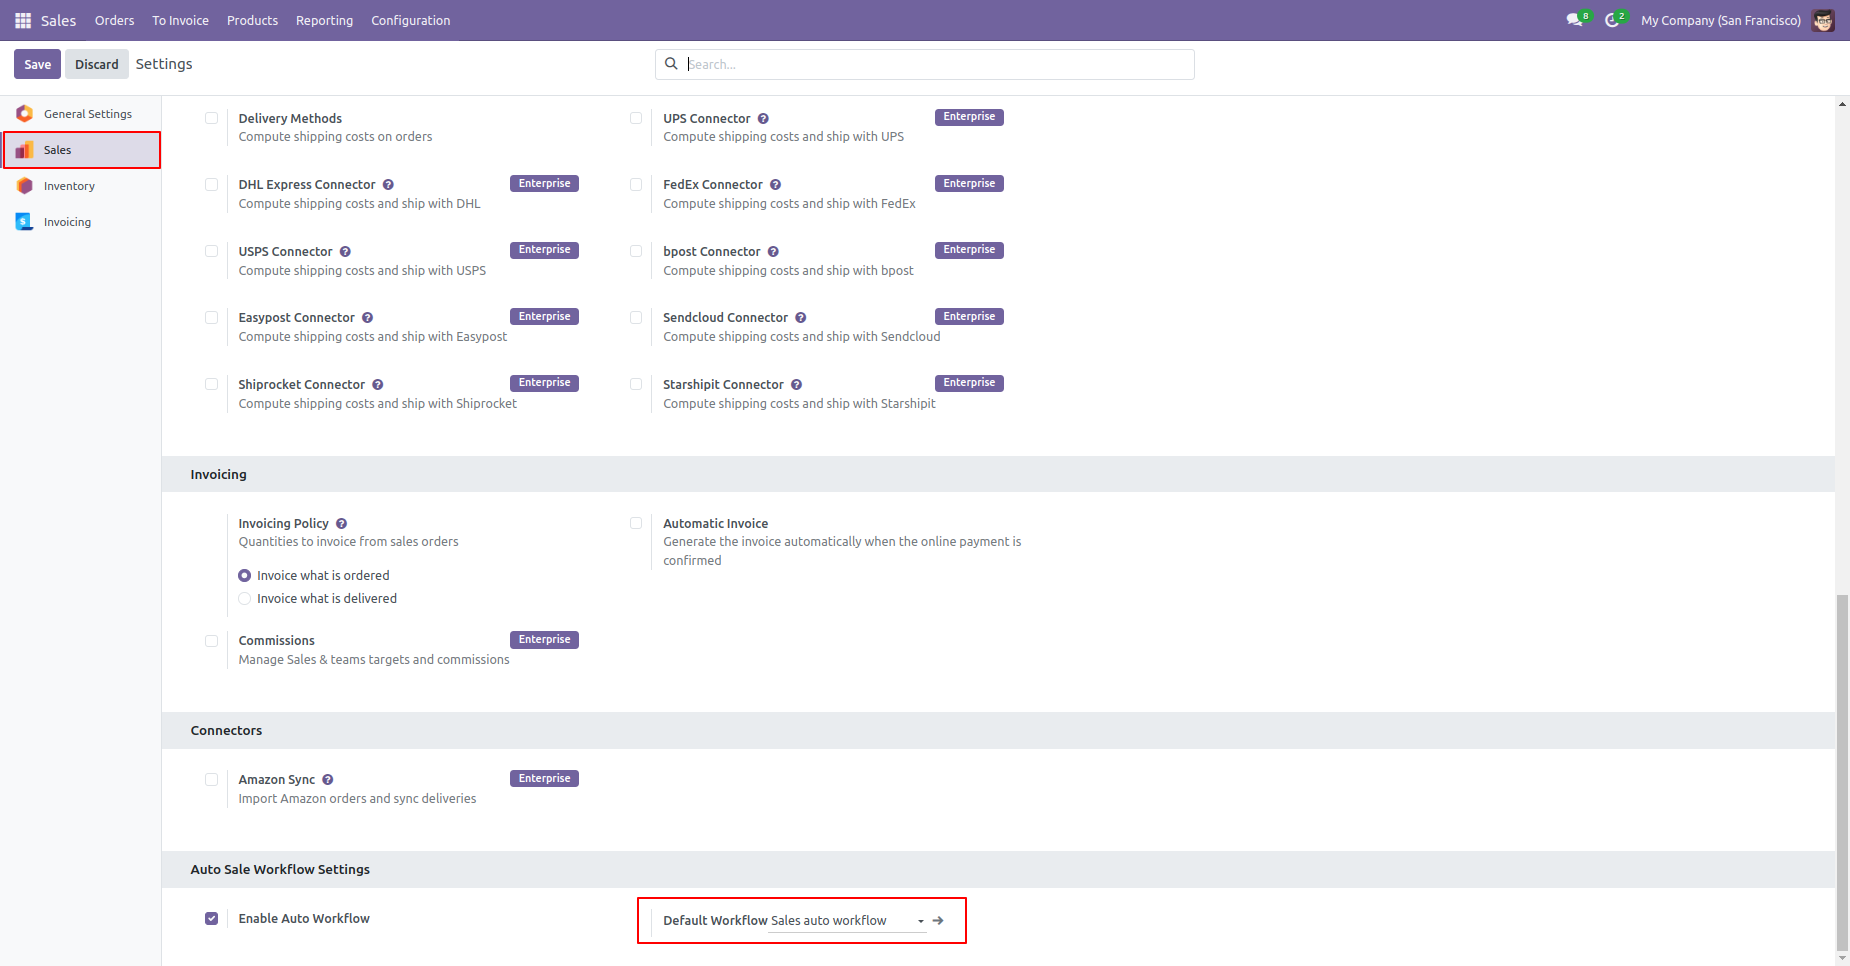Click help icon next to Easypost Connector
Screen dimensions: 1850x966
pos(367,318)
